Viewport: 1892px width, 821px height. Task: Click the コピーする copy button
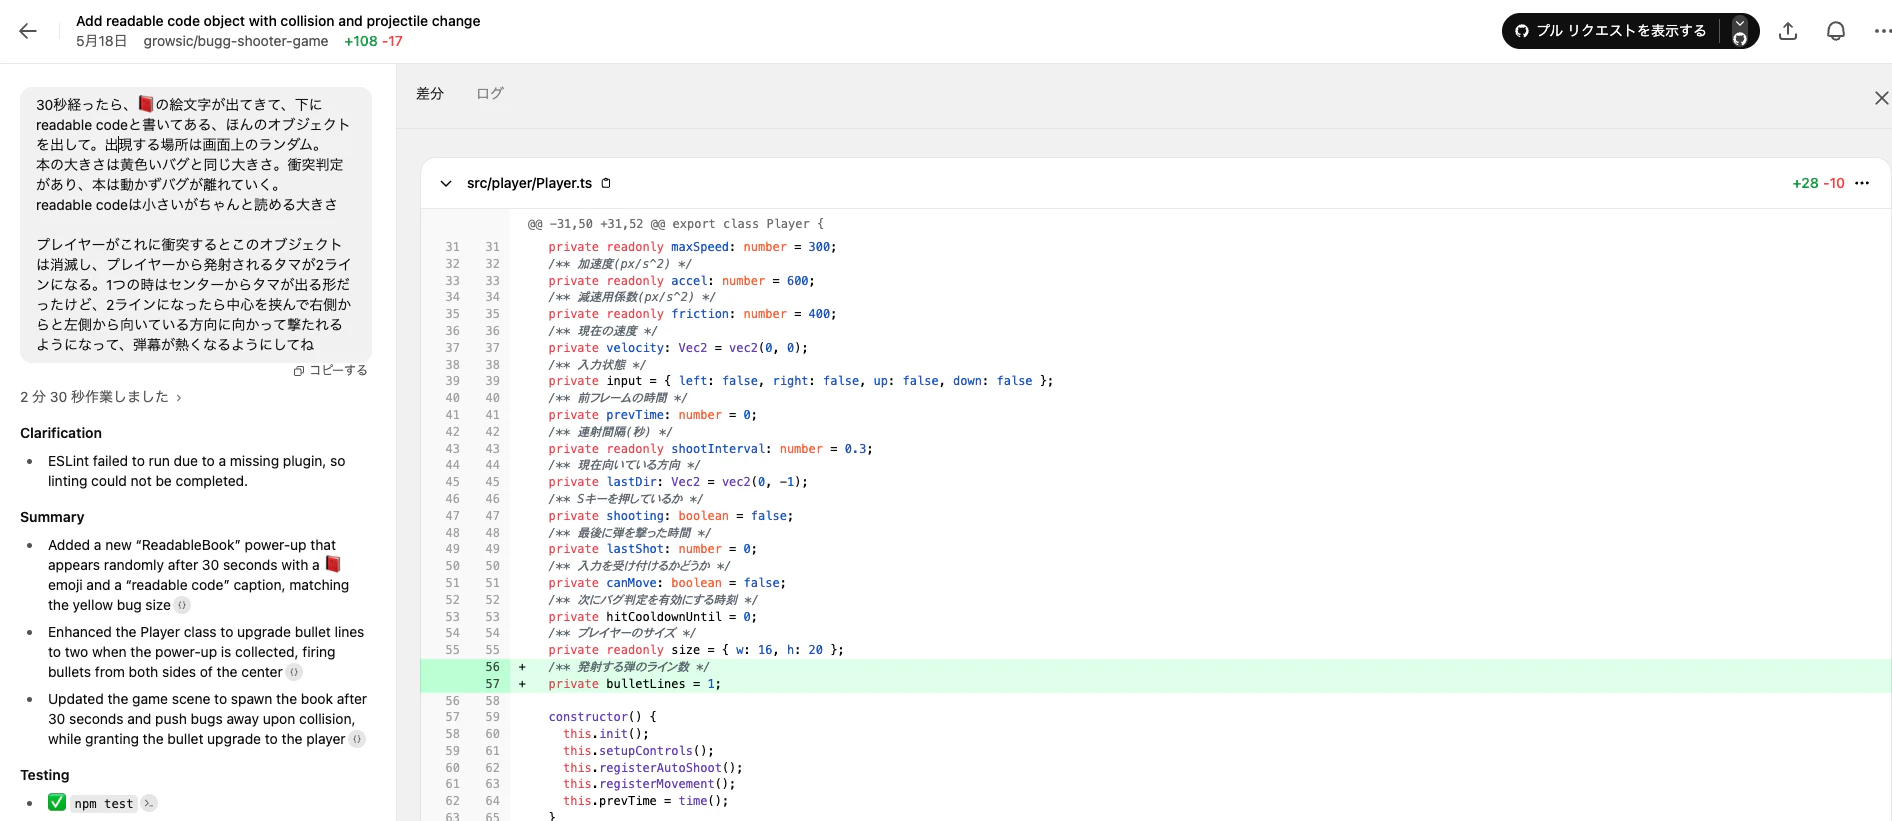[331, 370]
